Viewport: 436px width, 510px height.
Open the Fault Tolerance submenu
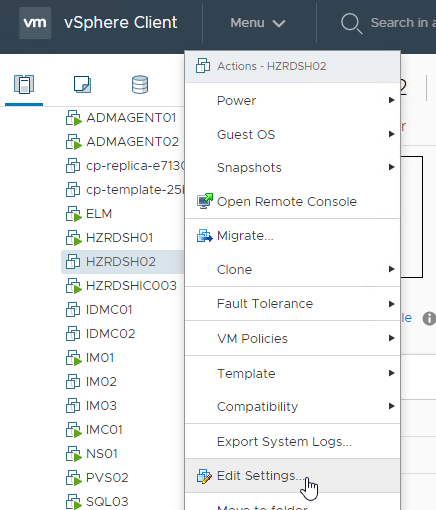click(x=293, y=304)
